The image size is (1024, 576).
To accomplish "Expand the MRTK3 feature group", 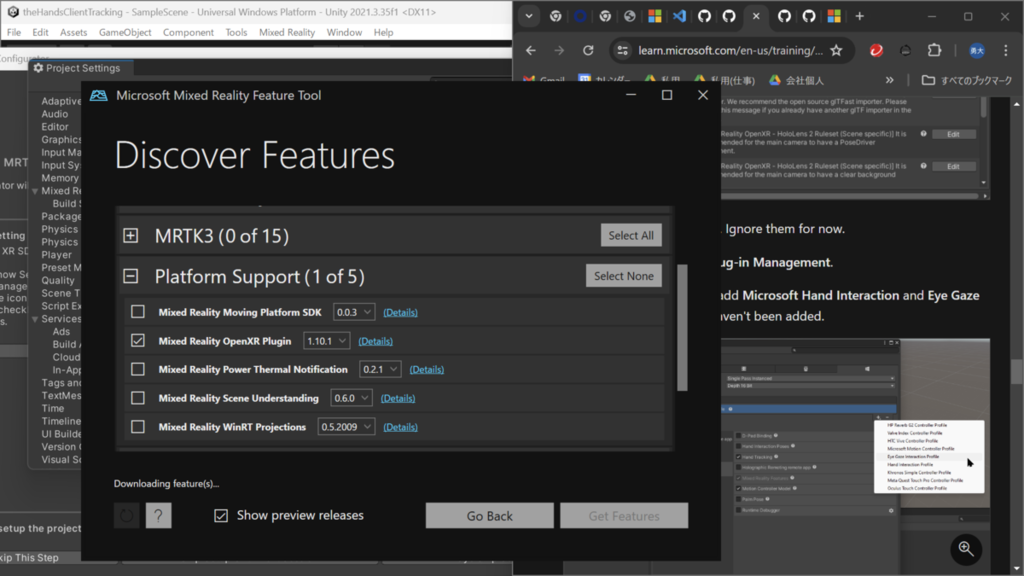I will 131,236.
